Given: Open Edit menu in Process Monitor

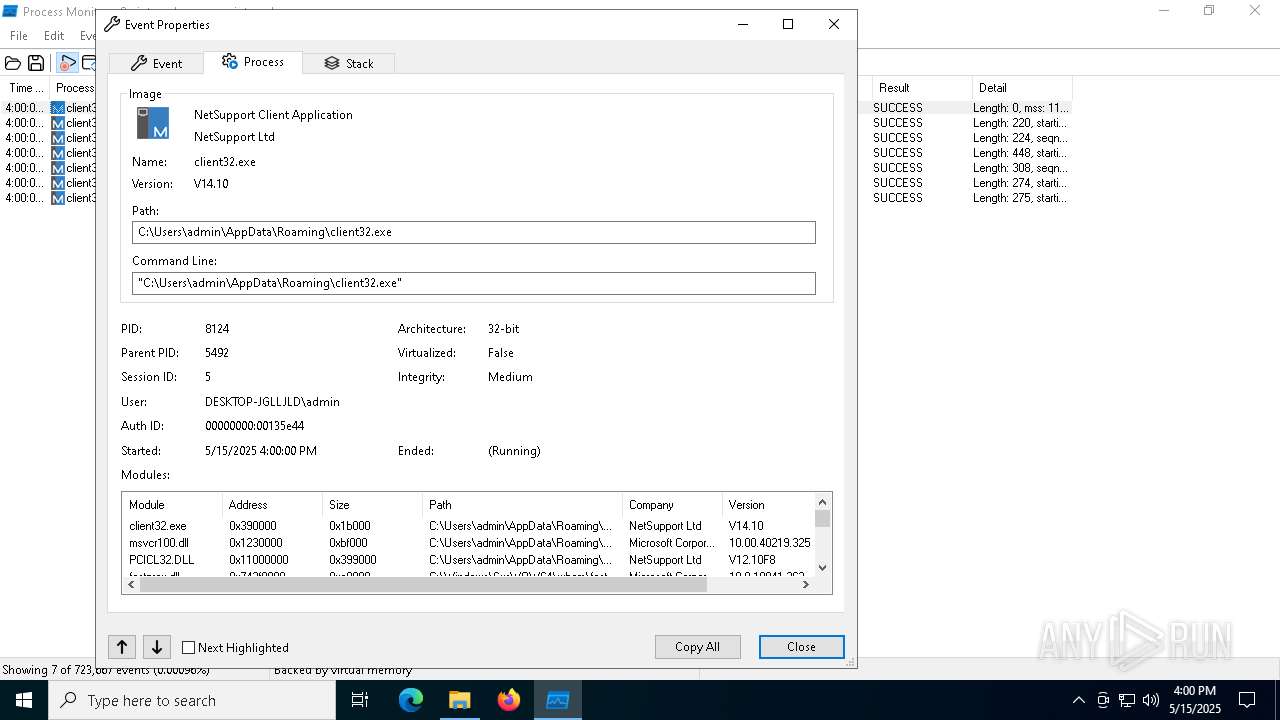Looking at the screenshot, I should point(54,36).
